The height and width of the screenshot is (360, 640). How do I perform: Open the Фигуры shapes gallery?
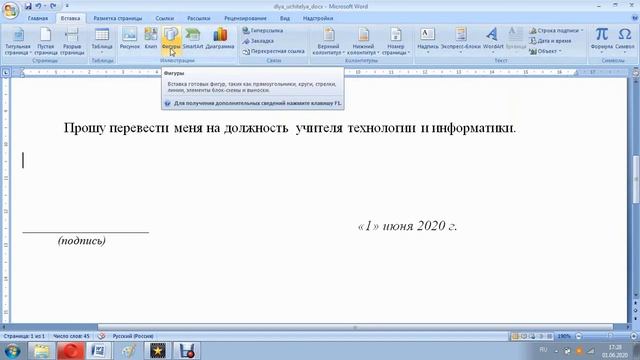(x=171, y=39)
